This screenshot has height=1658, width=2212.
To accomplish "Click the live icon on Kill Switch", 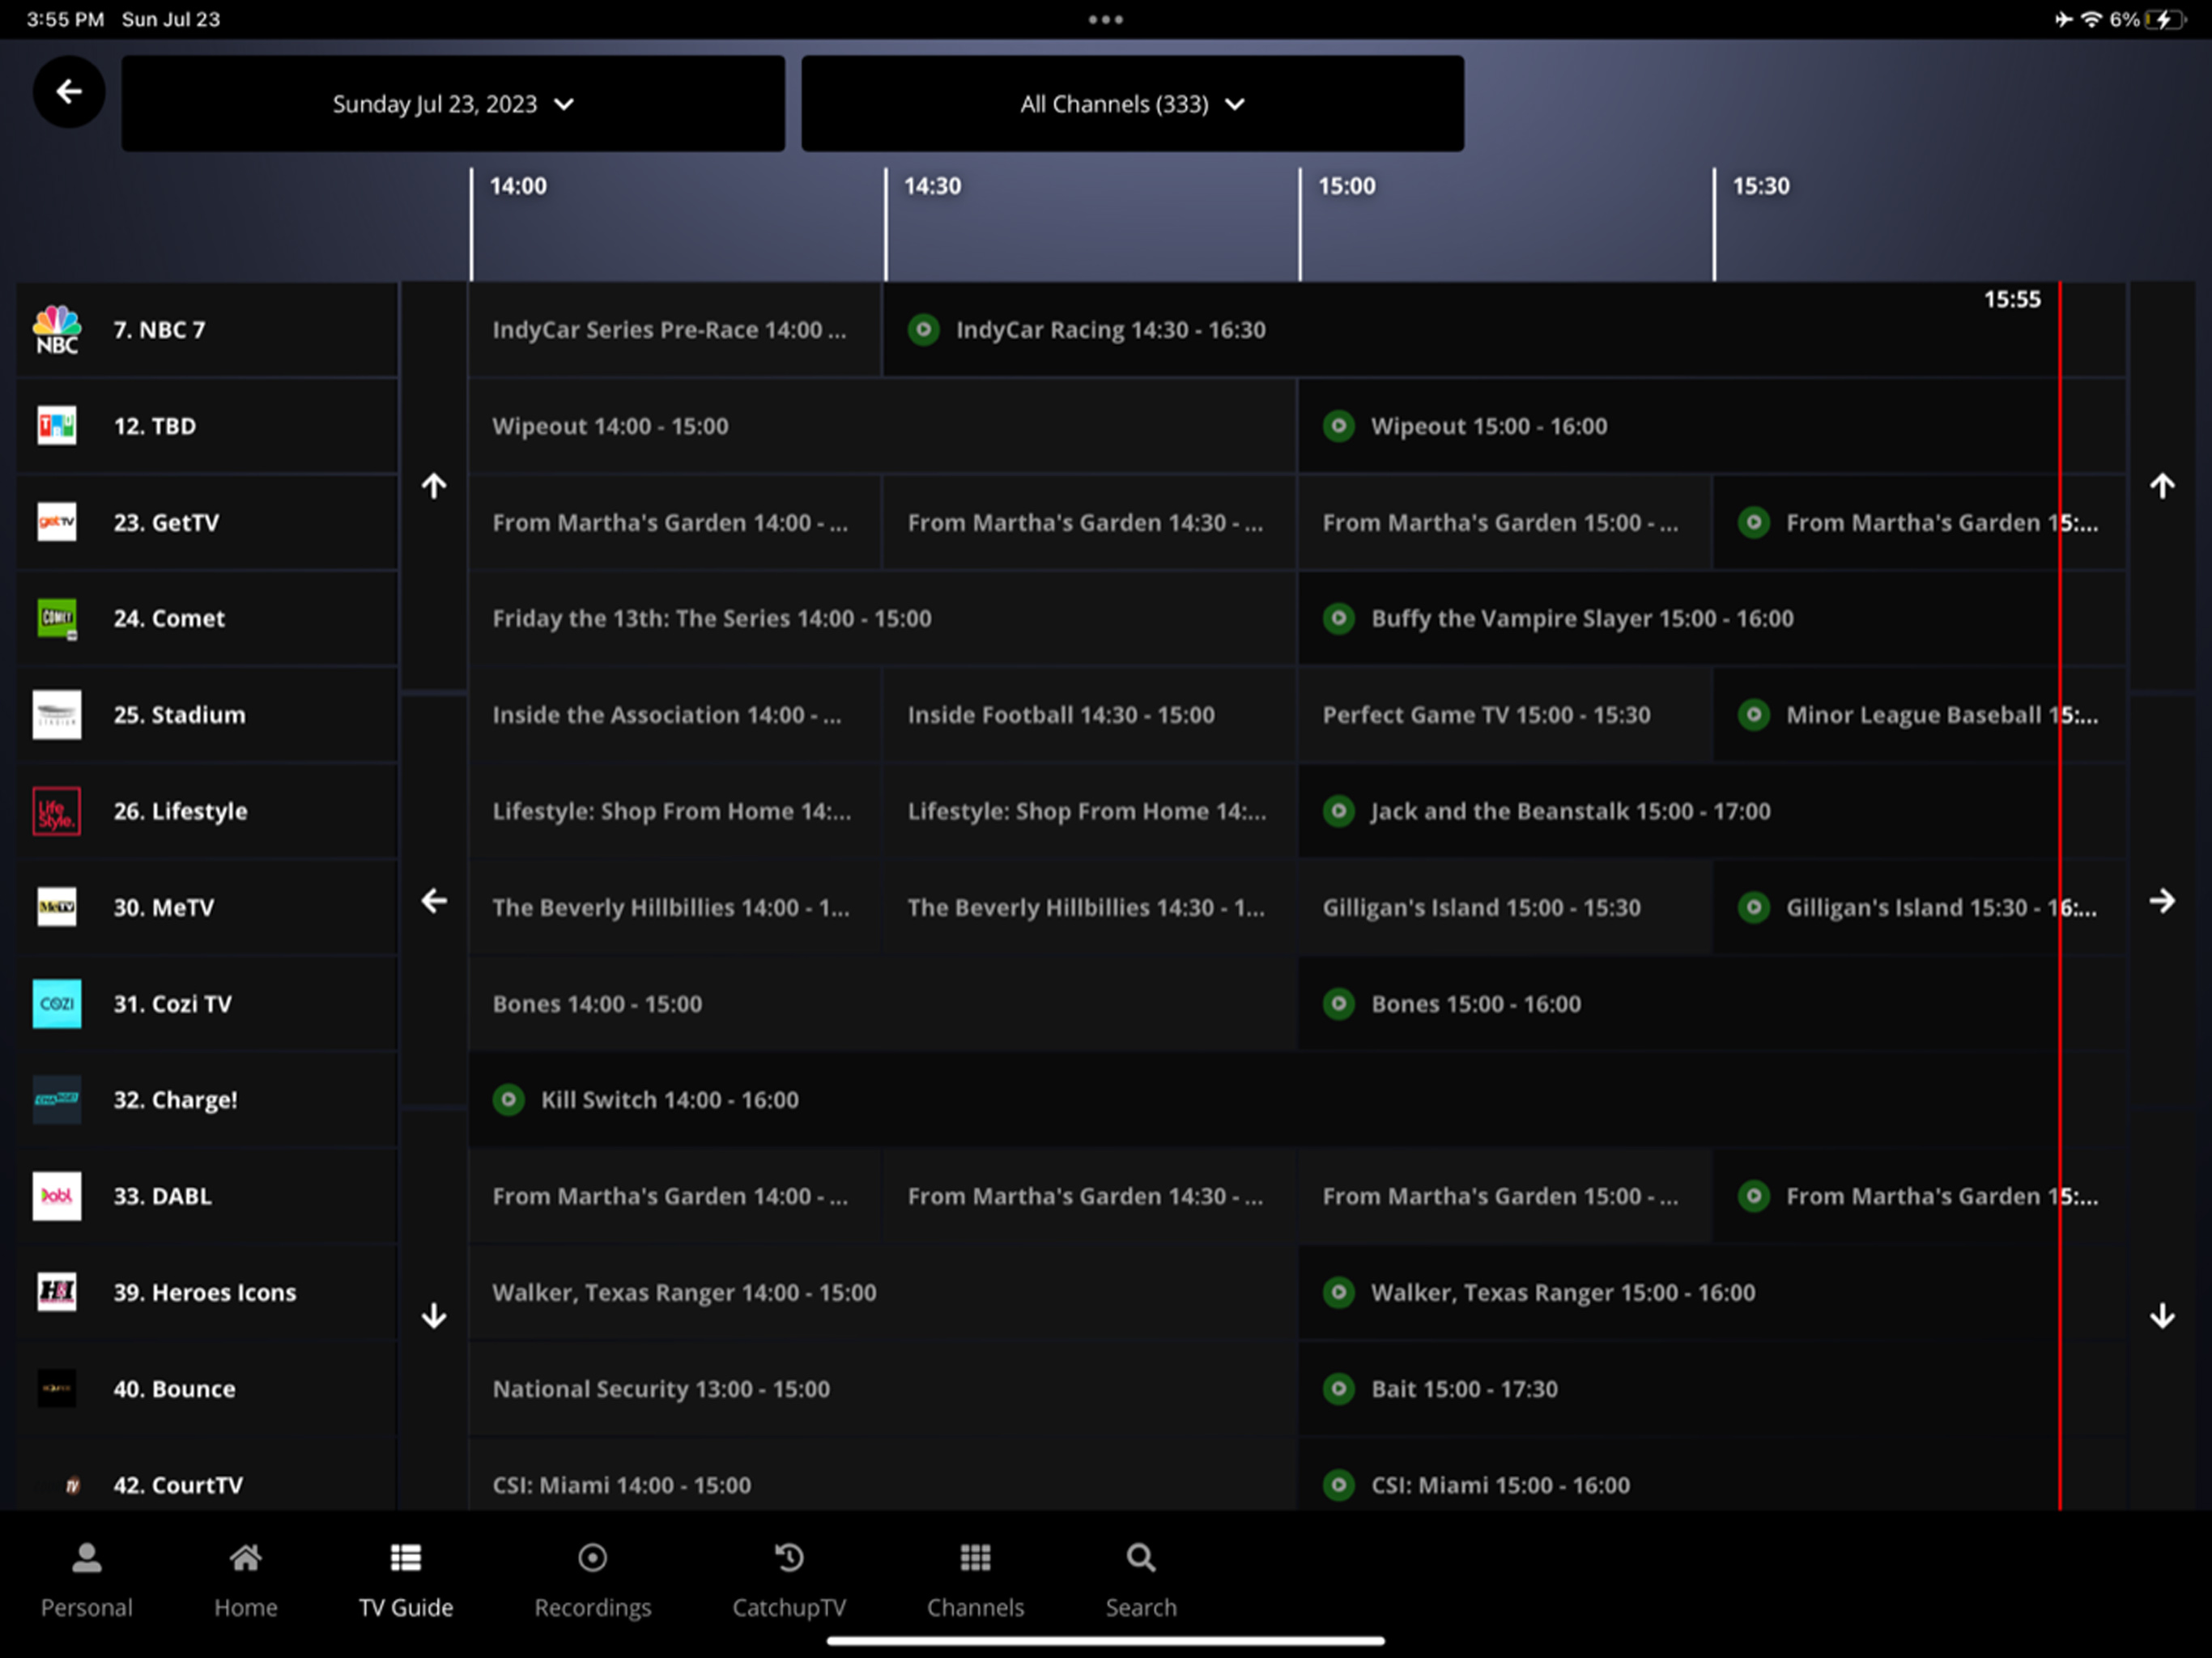I will 509,1100.
